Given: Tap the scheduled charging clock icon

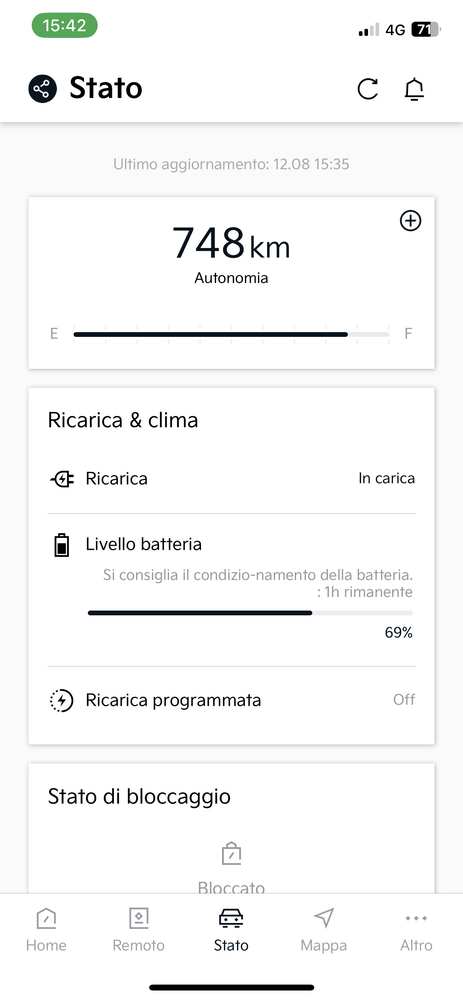Looking at the screenshot, I should [x=61, y=700].
